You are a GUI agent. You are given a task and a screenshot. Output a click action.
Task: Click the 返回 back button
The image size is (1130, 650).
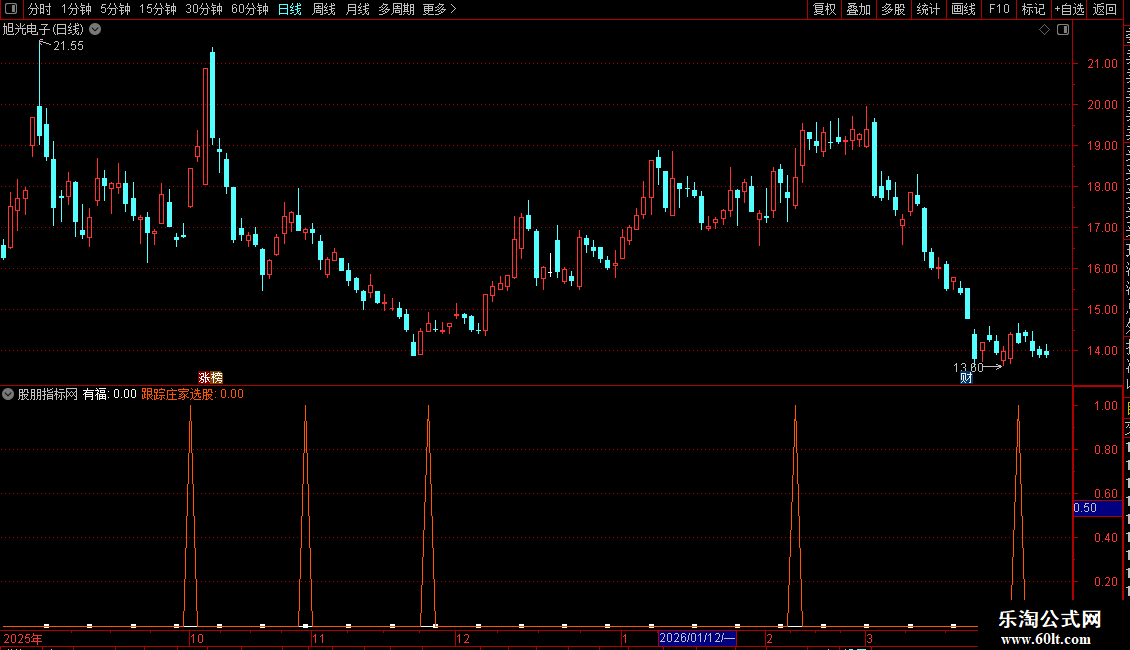[1104, 9]
